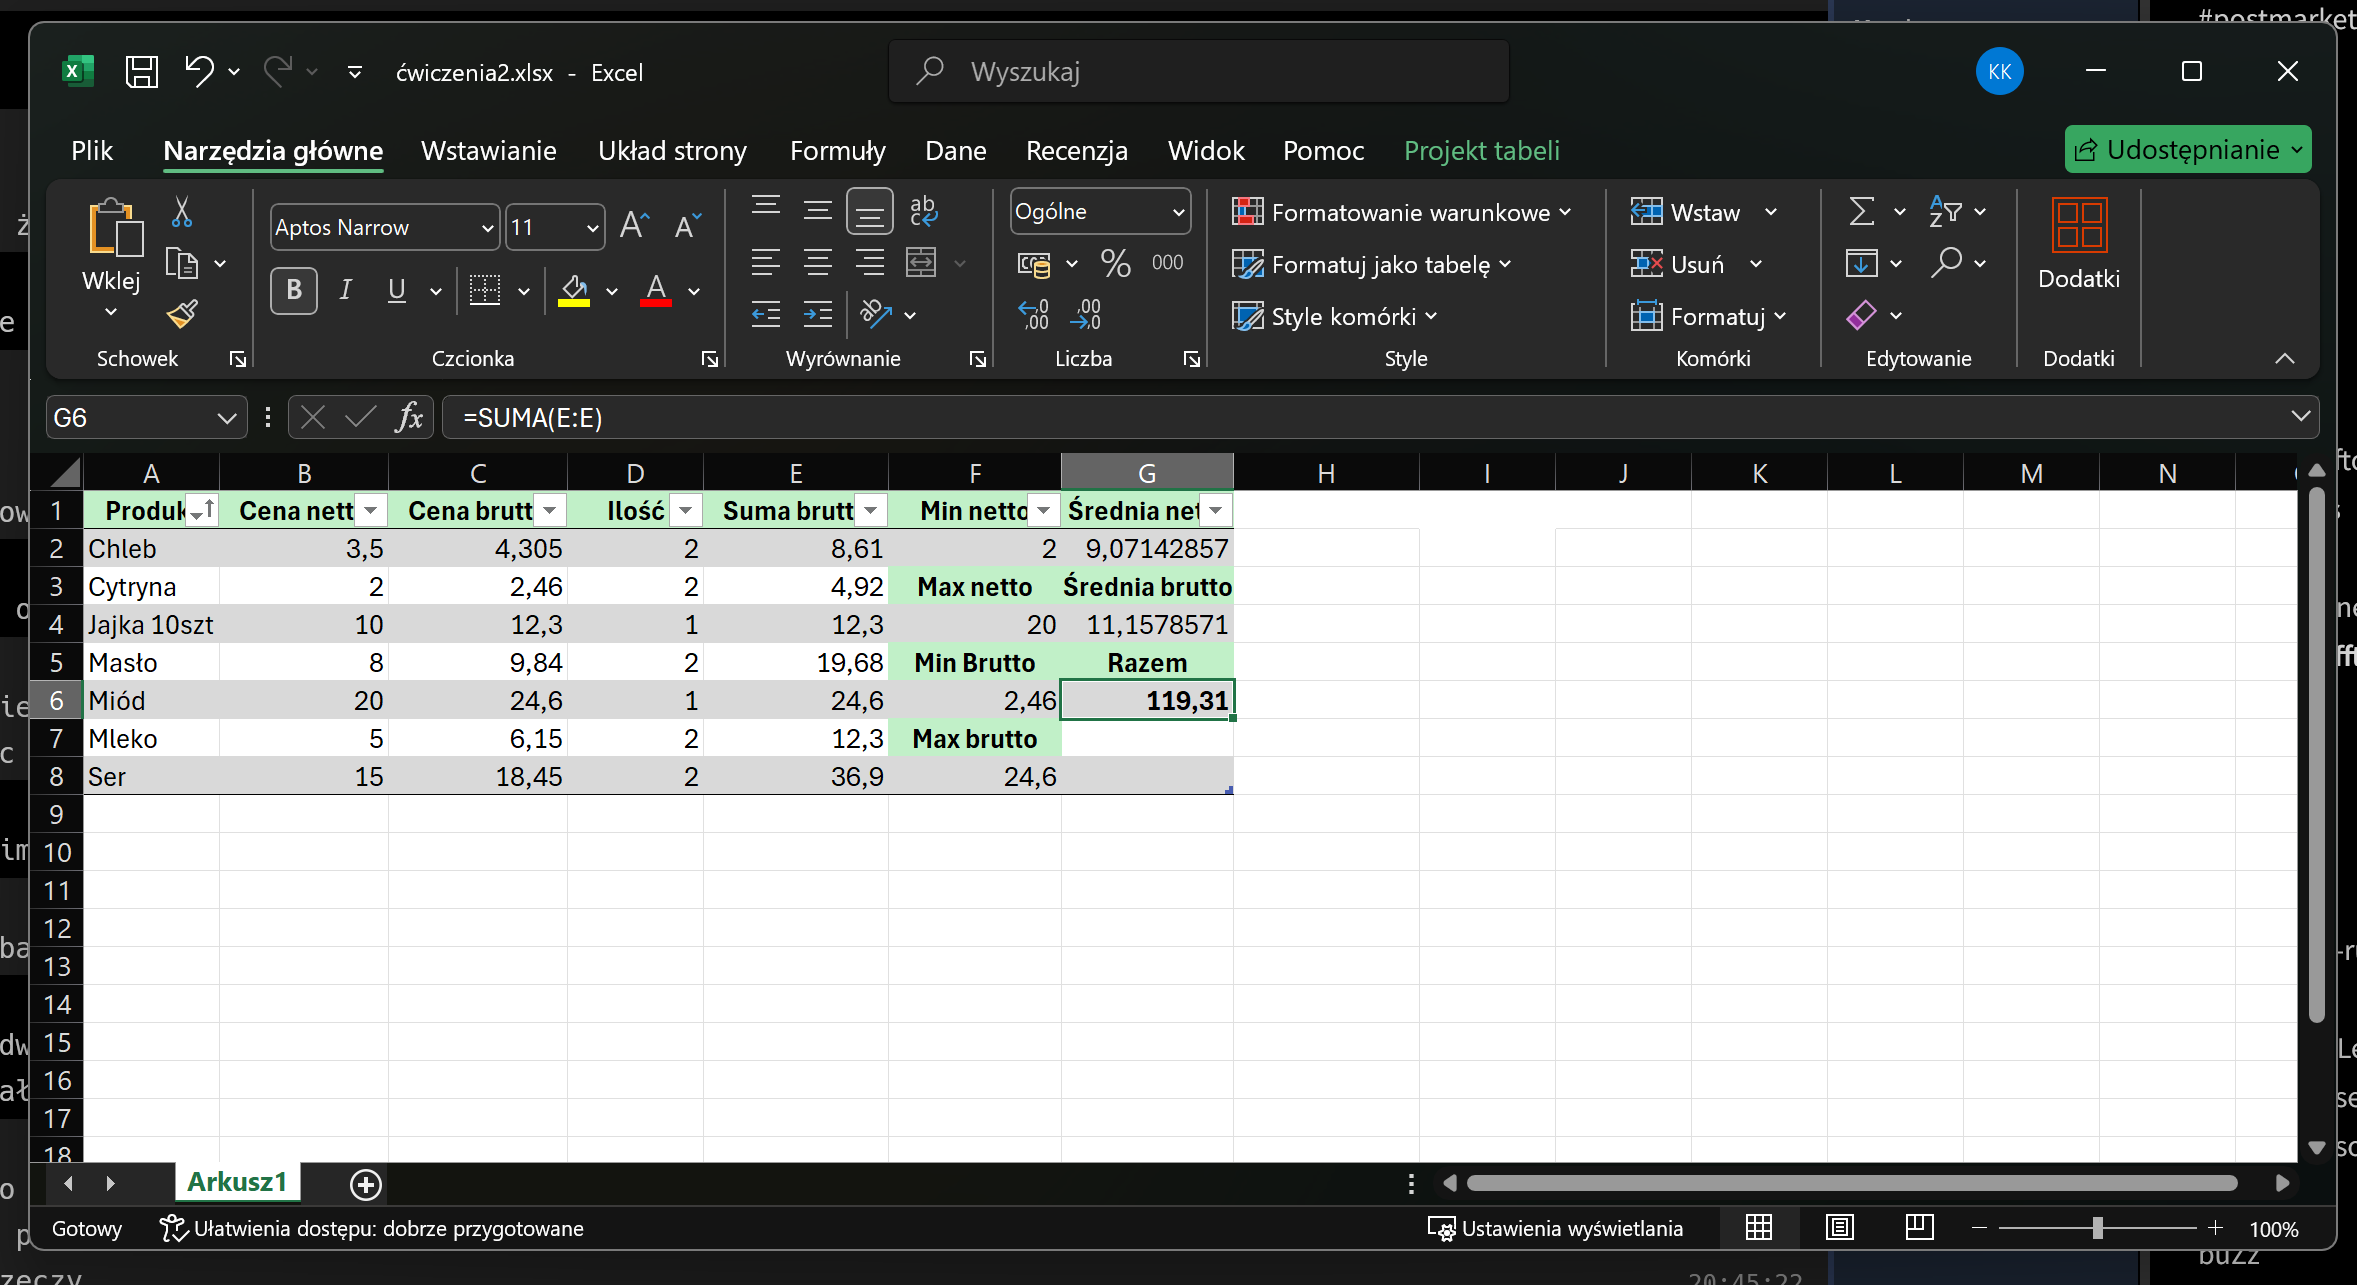Click the Wrap Text icon
The image size is (2357, 1285).
pyautogui.click(x=922, y=211)
